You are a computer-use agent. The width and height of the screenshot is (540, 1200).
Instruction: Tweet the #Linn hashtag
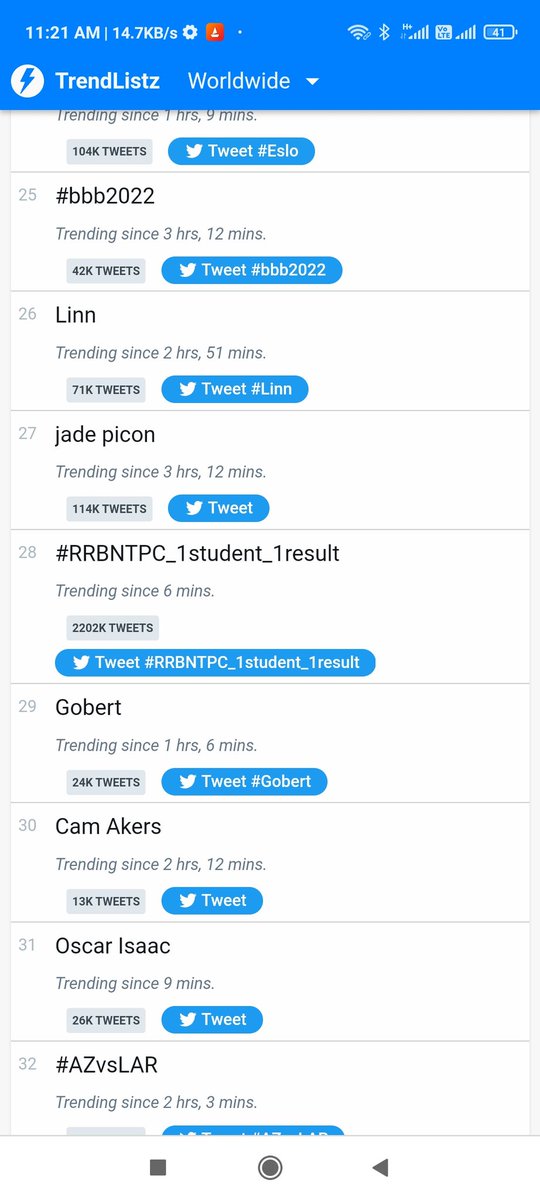[x=235, y=389]
